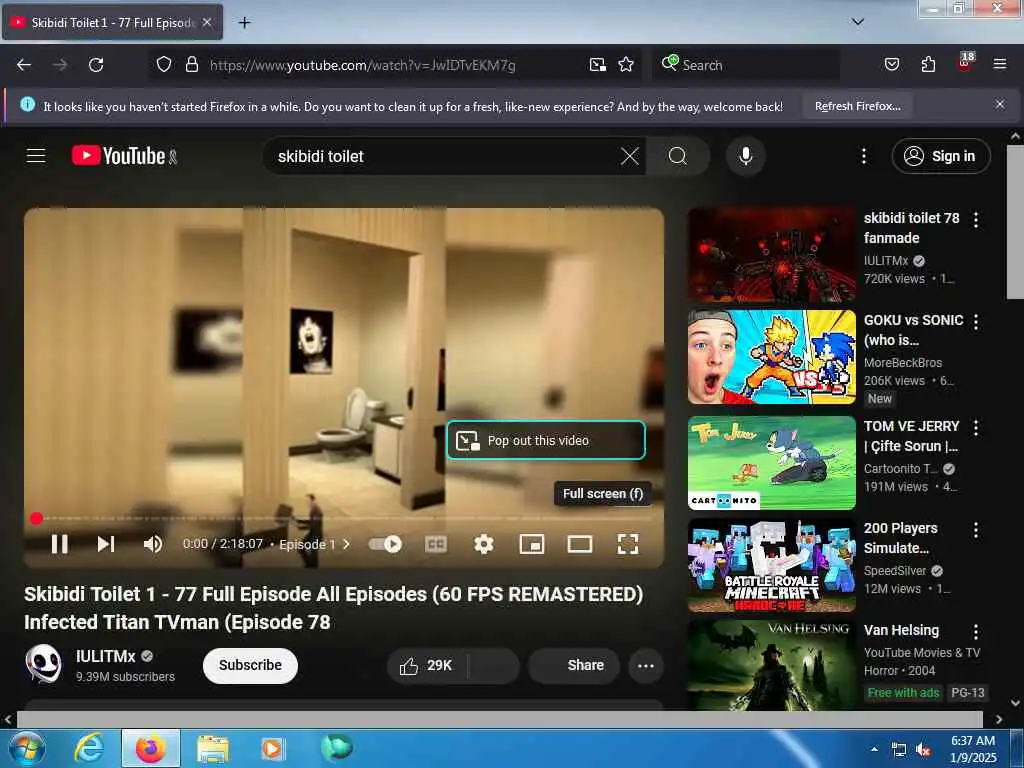This screenshot has width=1024, height=768.
Task: Open options for skibidi toilet 78 fanmade
Action: click(976, 219)
